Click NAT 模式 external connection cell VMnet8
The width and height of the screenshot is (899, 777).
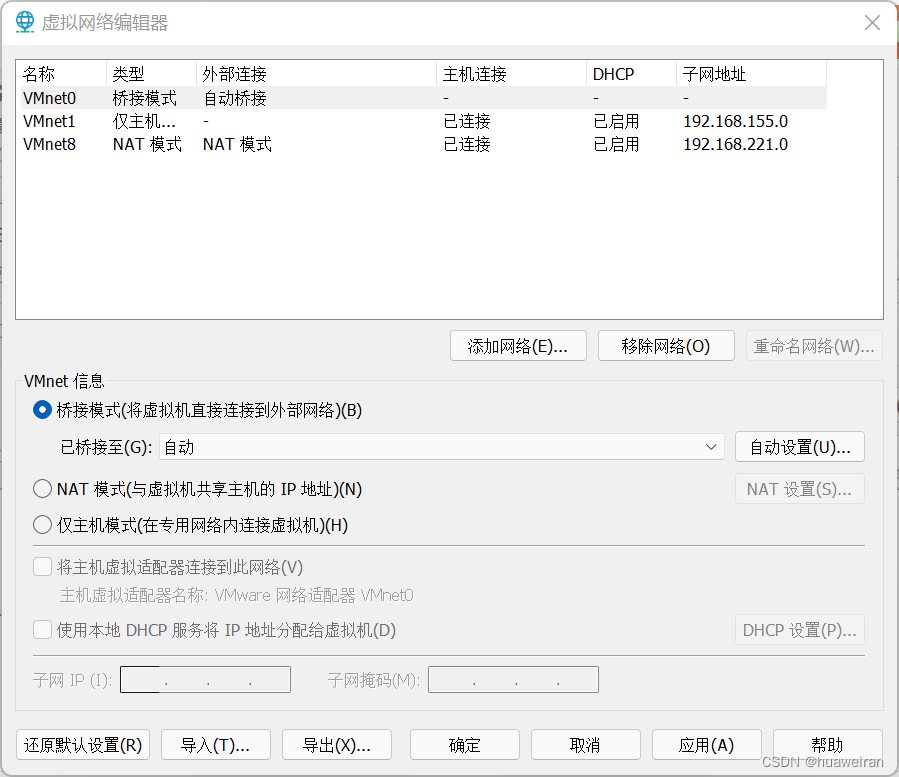click(x=237, y=144)
